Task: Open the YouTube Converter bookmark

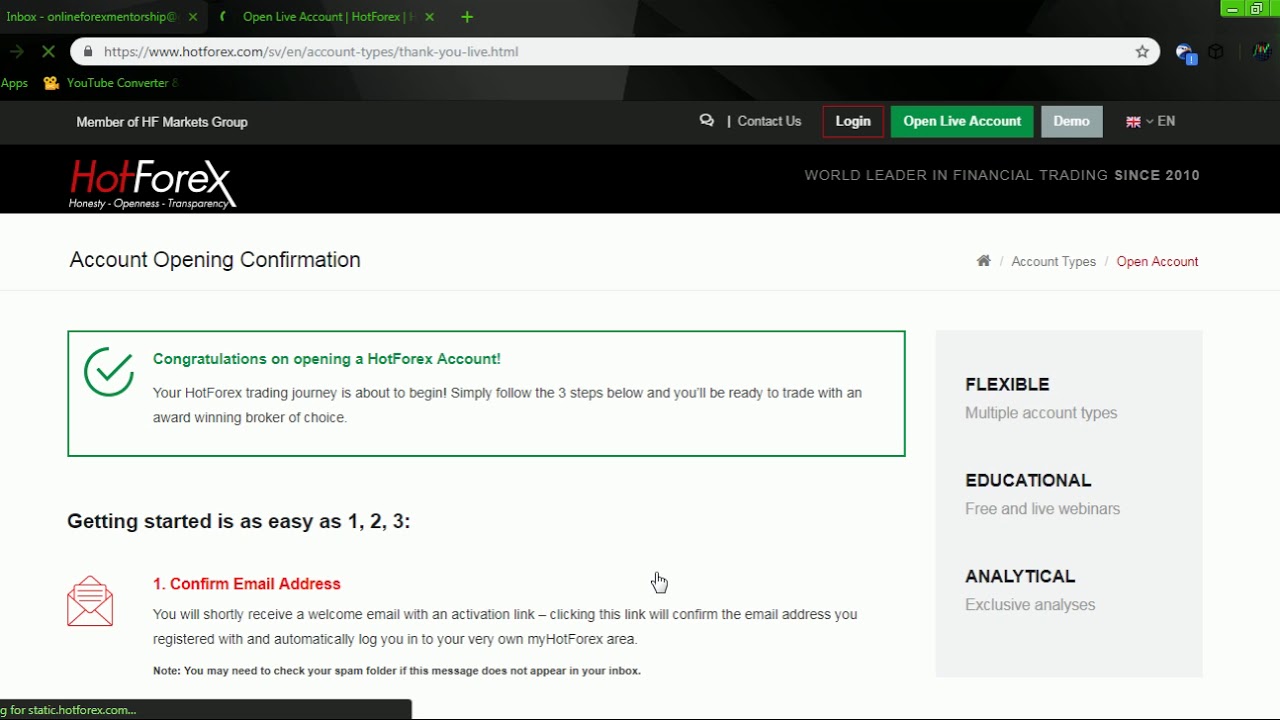Action: click(x=111, y=83)
